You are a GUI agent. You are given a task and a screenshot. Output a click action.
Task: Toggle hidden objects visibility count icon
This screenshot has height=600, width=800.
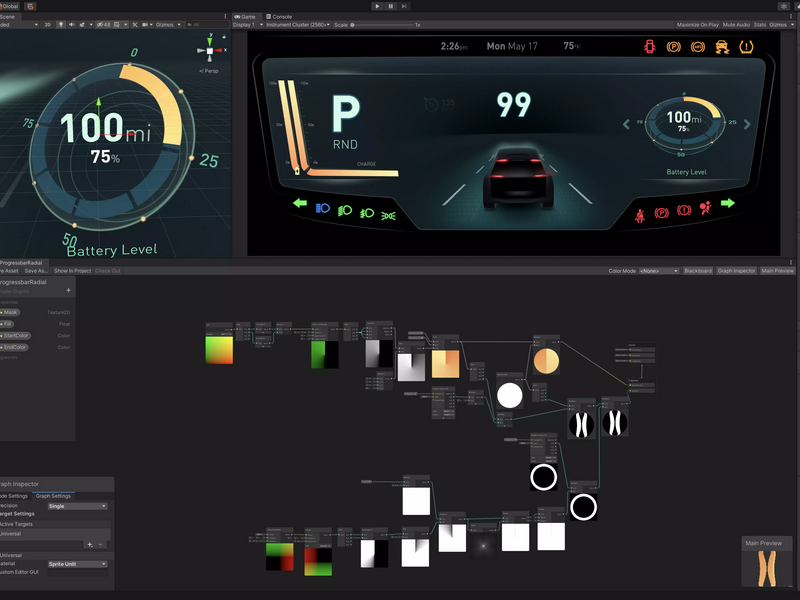pyautogui.click(x=104, y=24)
